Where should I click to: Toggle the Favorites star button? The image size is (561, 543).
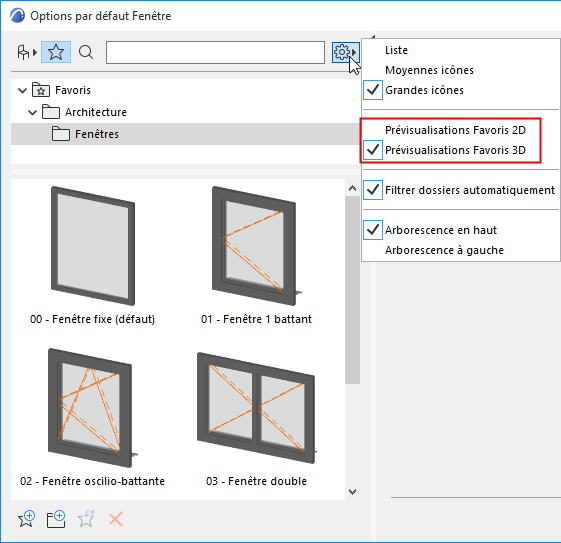point(56,52)
